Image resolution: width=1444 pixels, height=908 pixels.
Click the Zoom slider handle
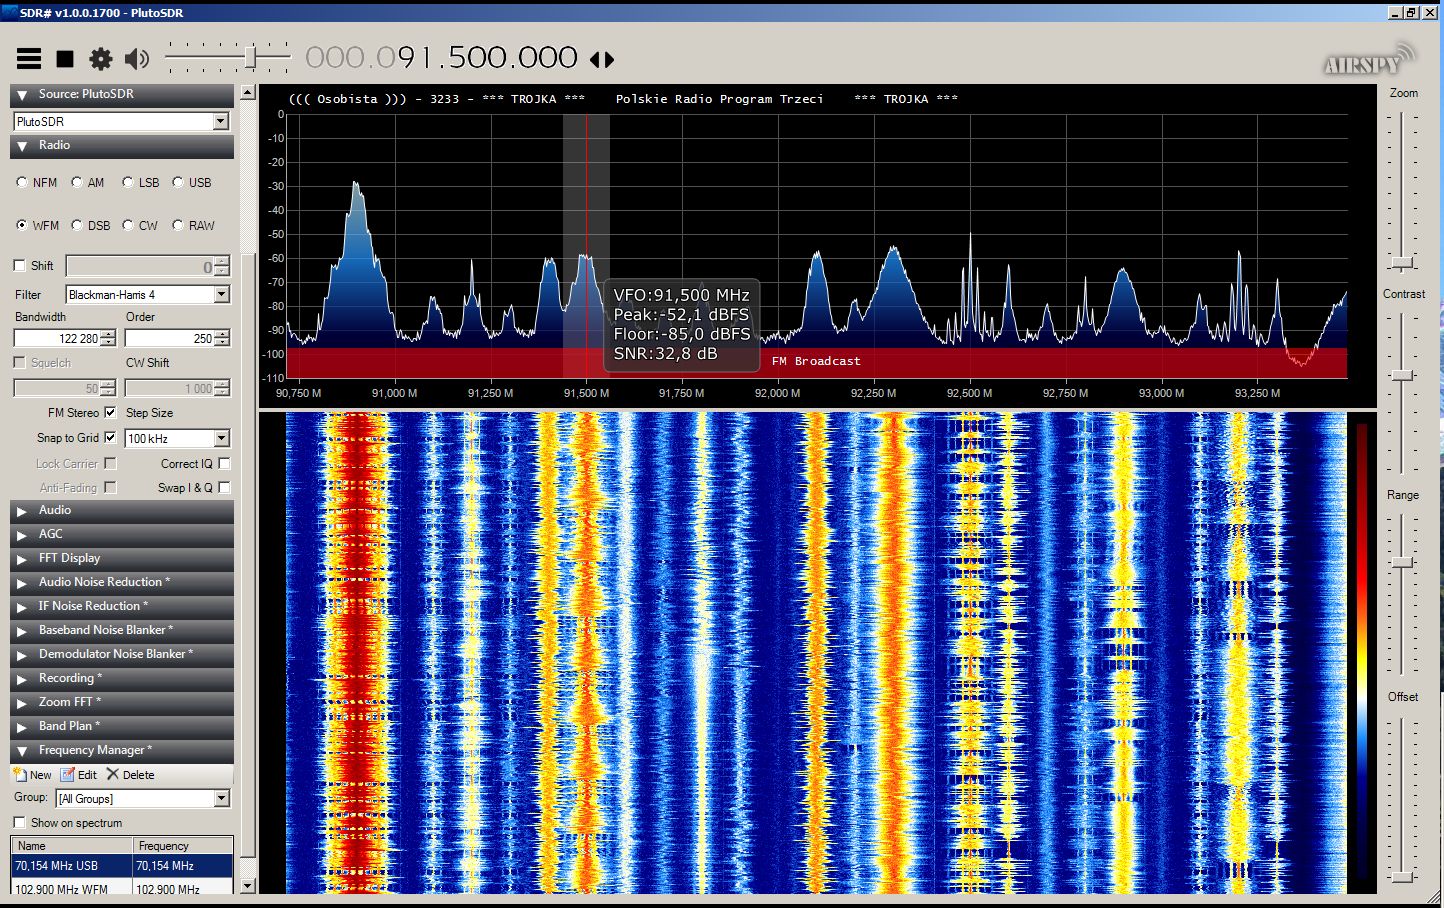(x=1403, y=263)
